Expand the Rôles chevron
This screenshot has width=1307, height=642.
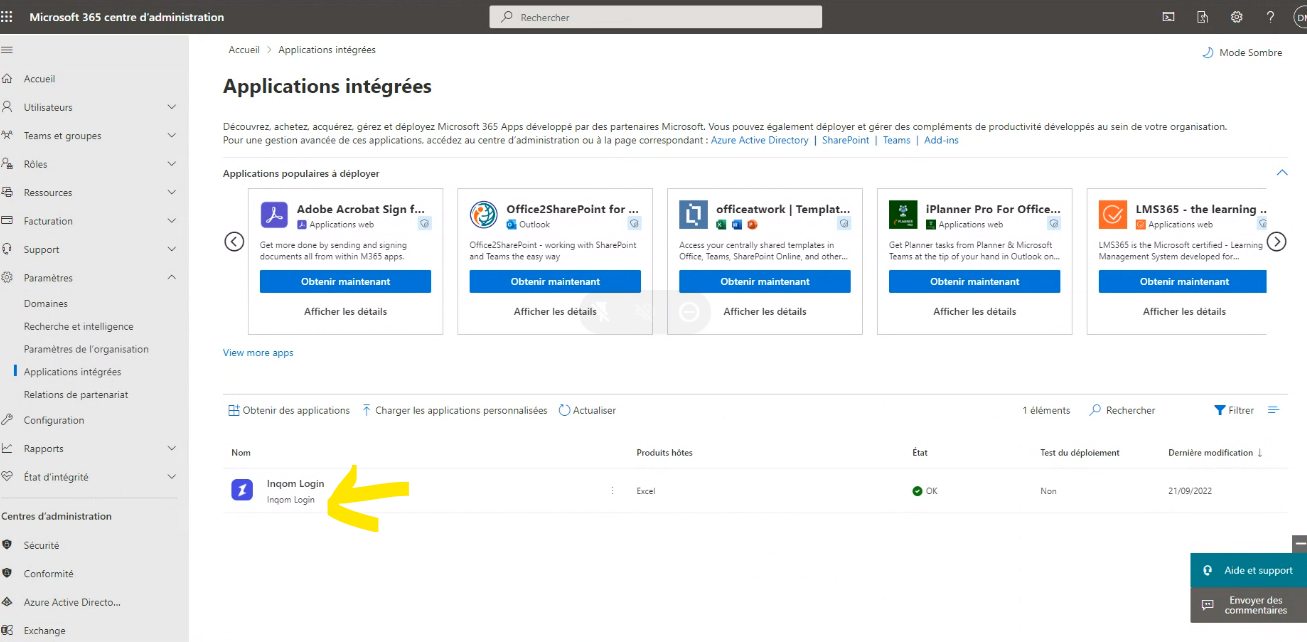(172, 164)
